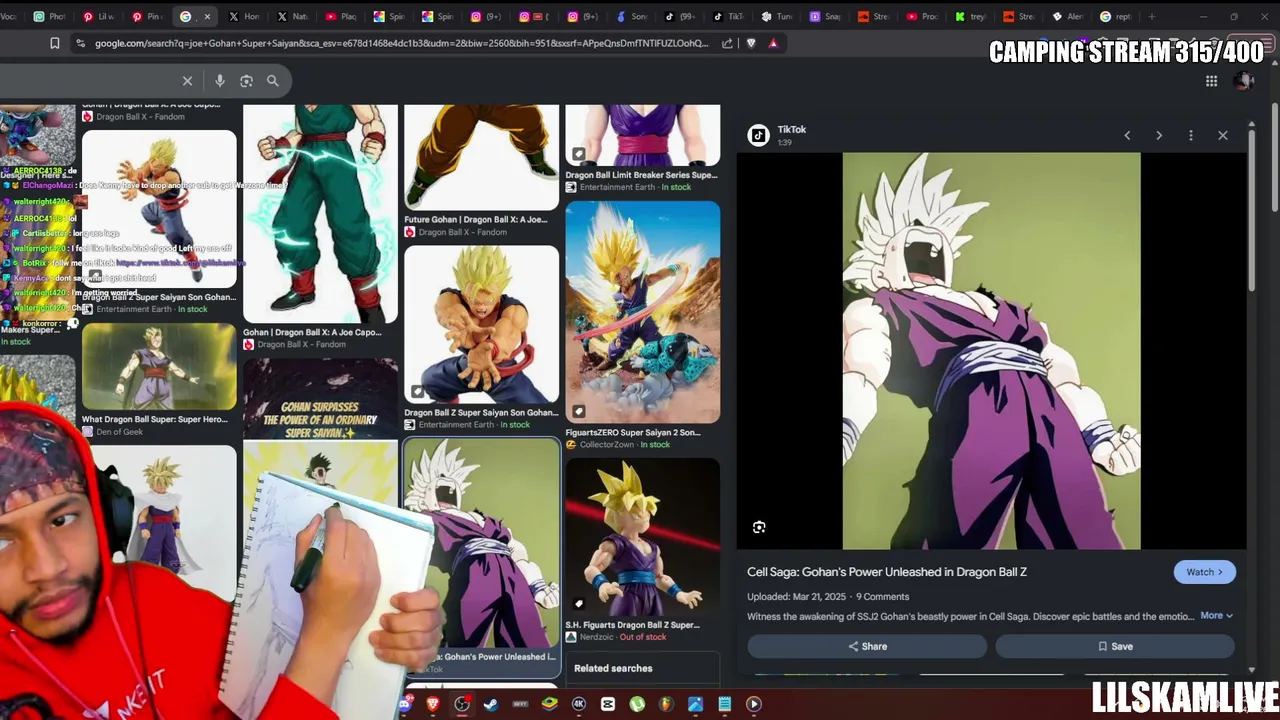Click the preview panel scrollbar
The width and height of the screenshot is (1280, 720).
(1252, 210)
